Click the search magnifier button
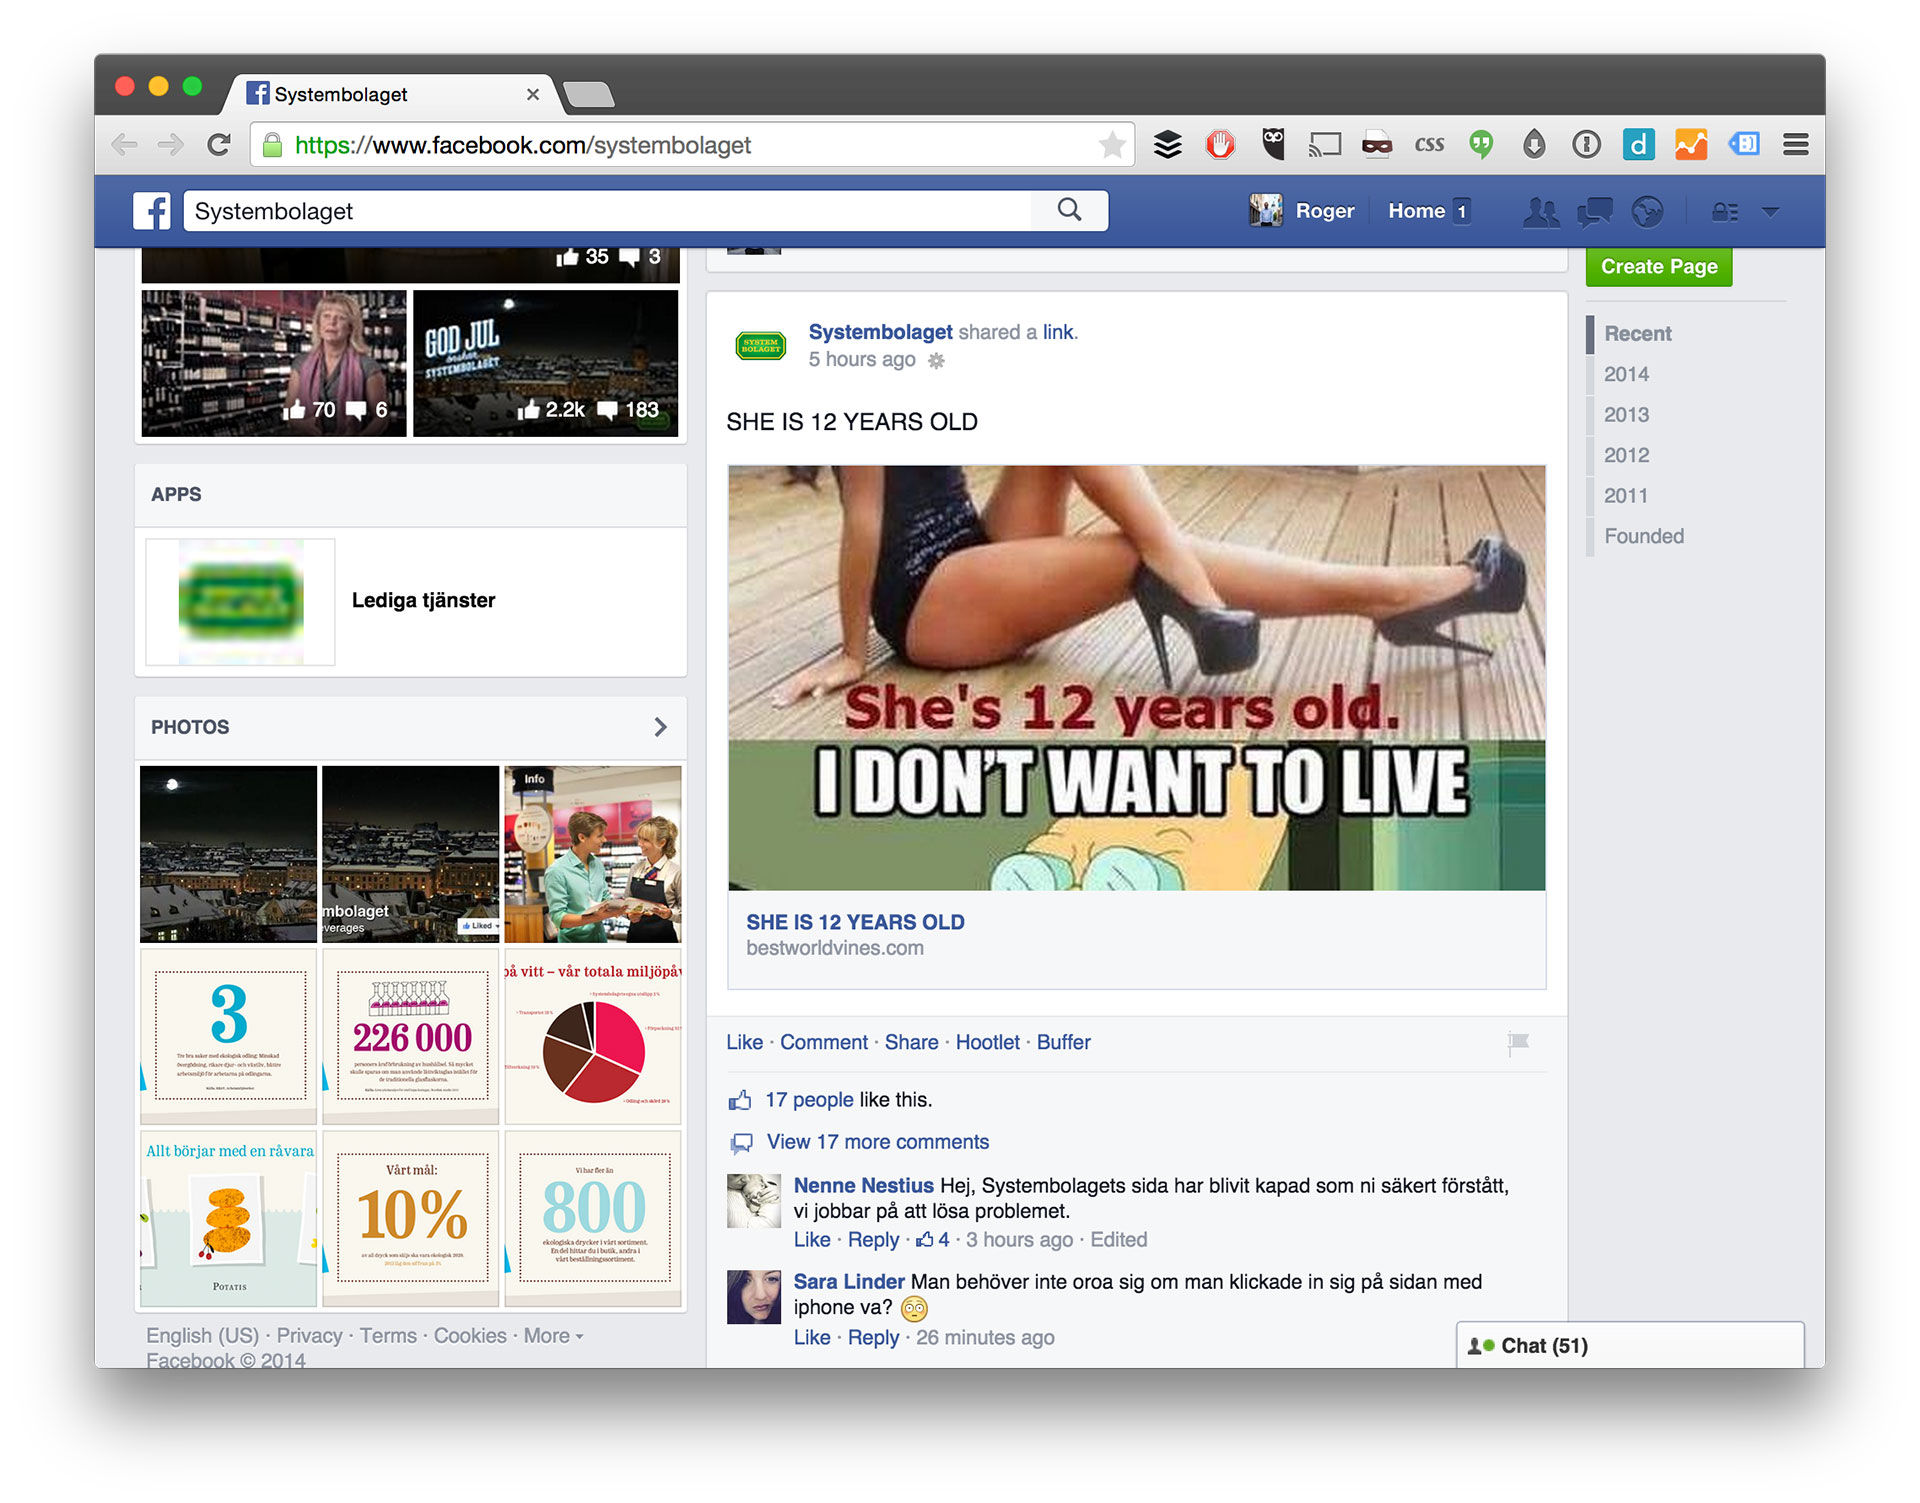The height and width of the screenshot is (1503, 1920). [1069, 210]
